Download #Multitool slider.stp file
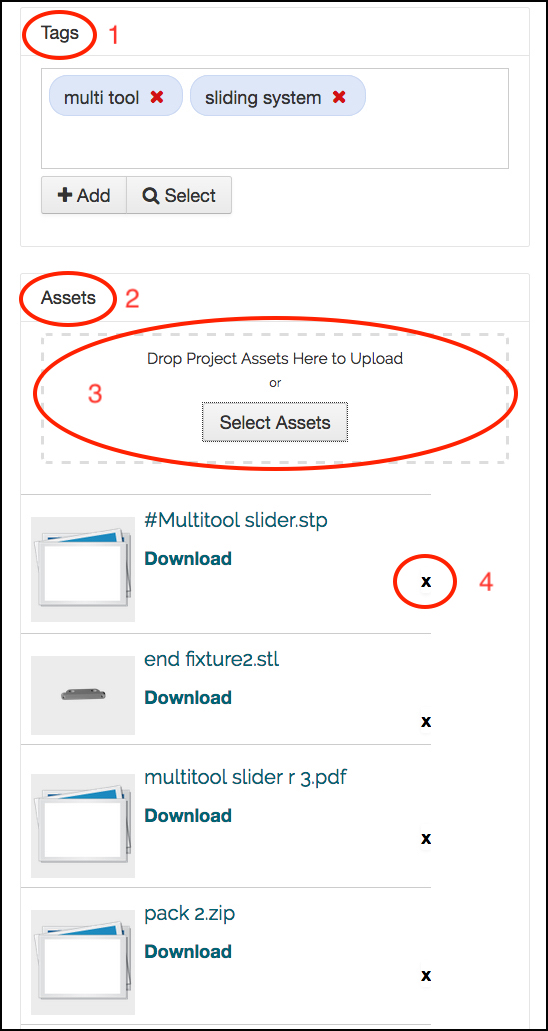The width and height of the screenshot is (548, 1031). (188, 558)
